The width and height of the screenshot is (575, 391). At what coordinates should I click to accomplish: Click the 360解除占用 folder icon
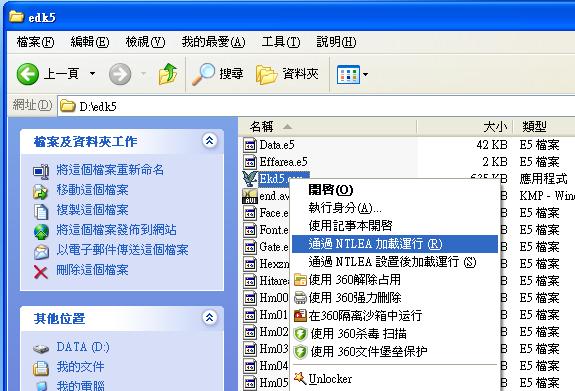tap(300, 280)
